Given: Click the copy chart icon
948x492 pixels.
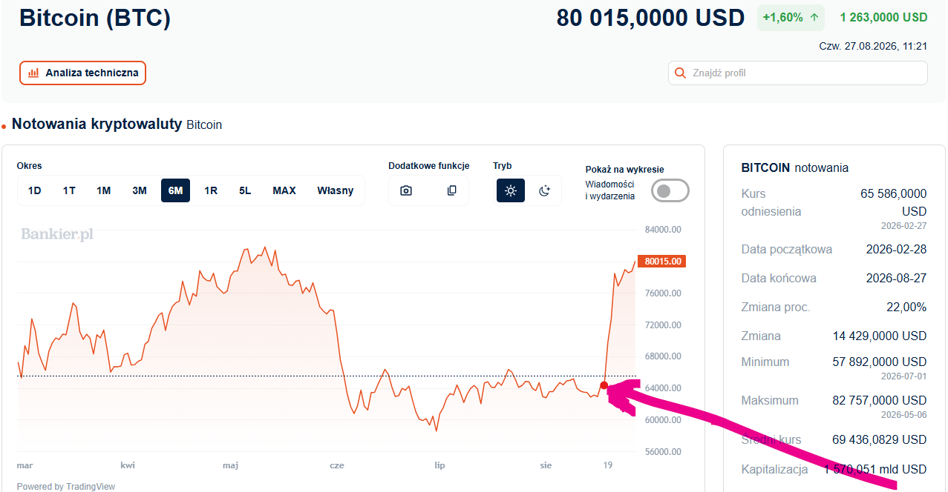Looking at the screenshot, I should [452, 190].
